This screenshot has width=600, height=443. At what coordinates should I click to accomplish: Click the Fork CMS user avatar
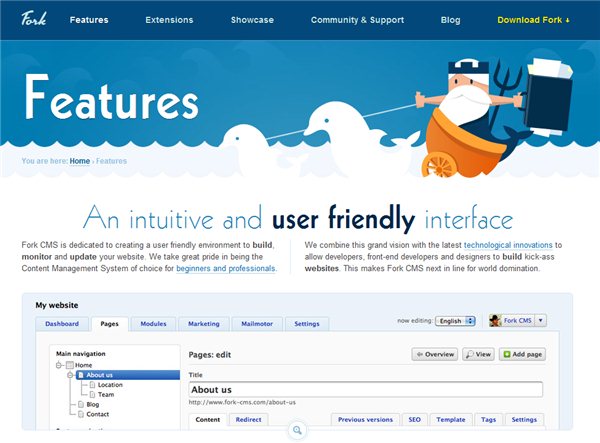pos(495,320)
